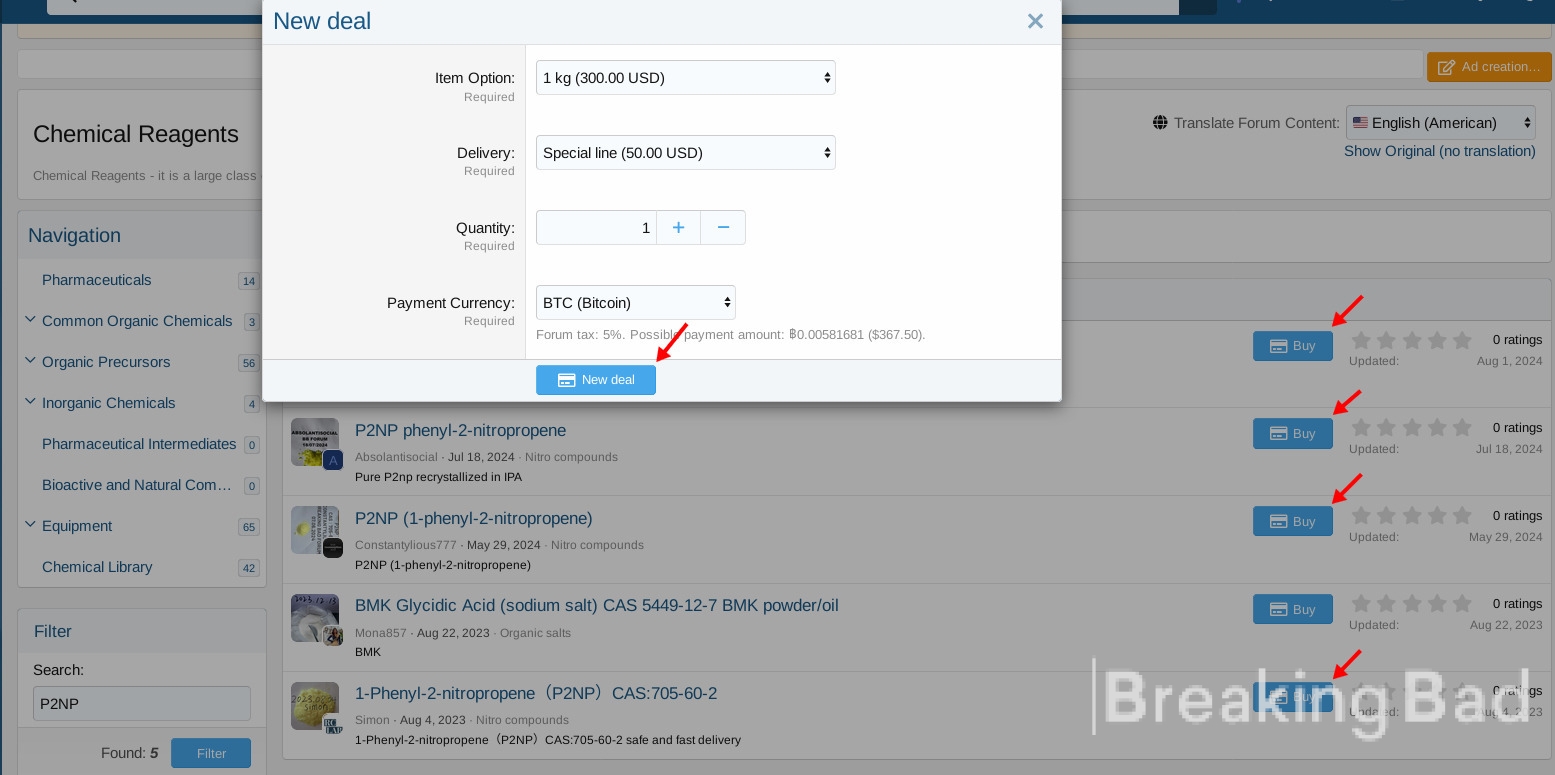
Task: Expand the Equipment category
Action: [x=30, y=525]
